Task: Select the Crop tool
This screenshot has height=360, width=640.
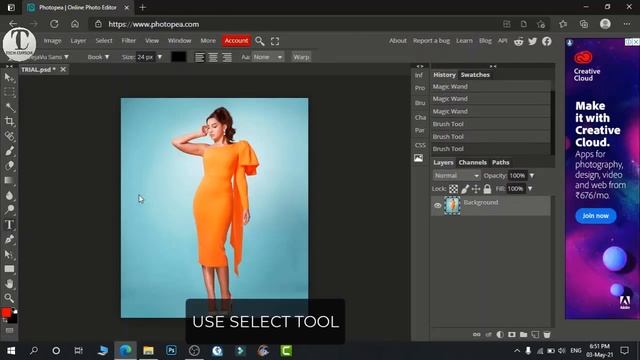Action: (9, 122)
